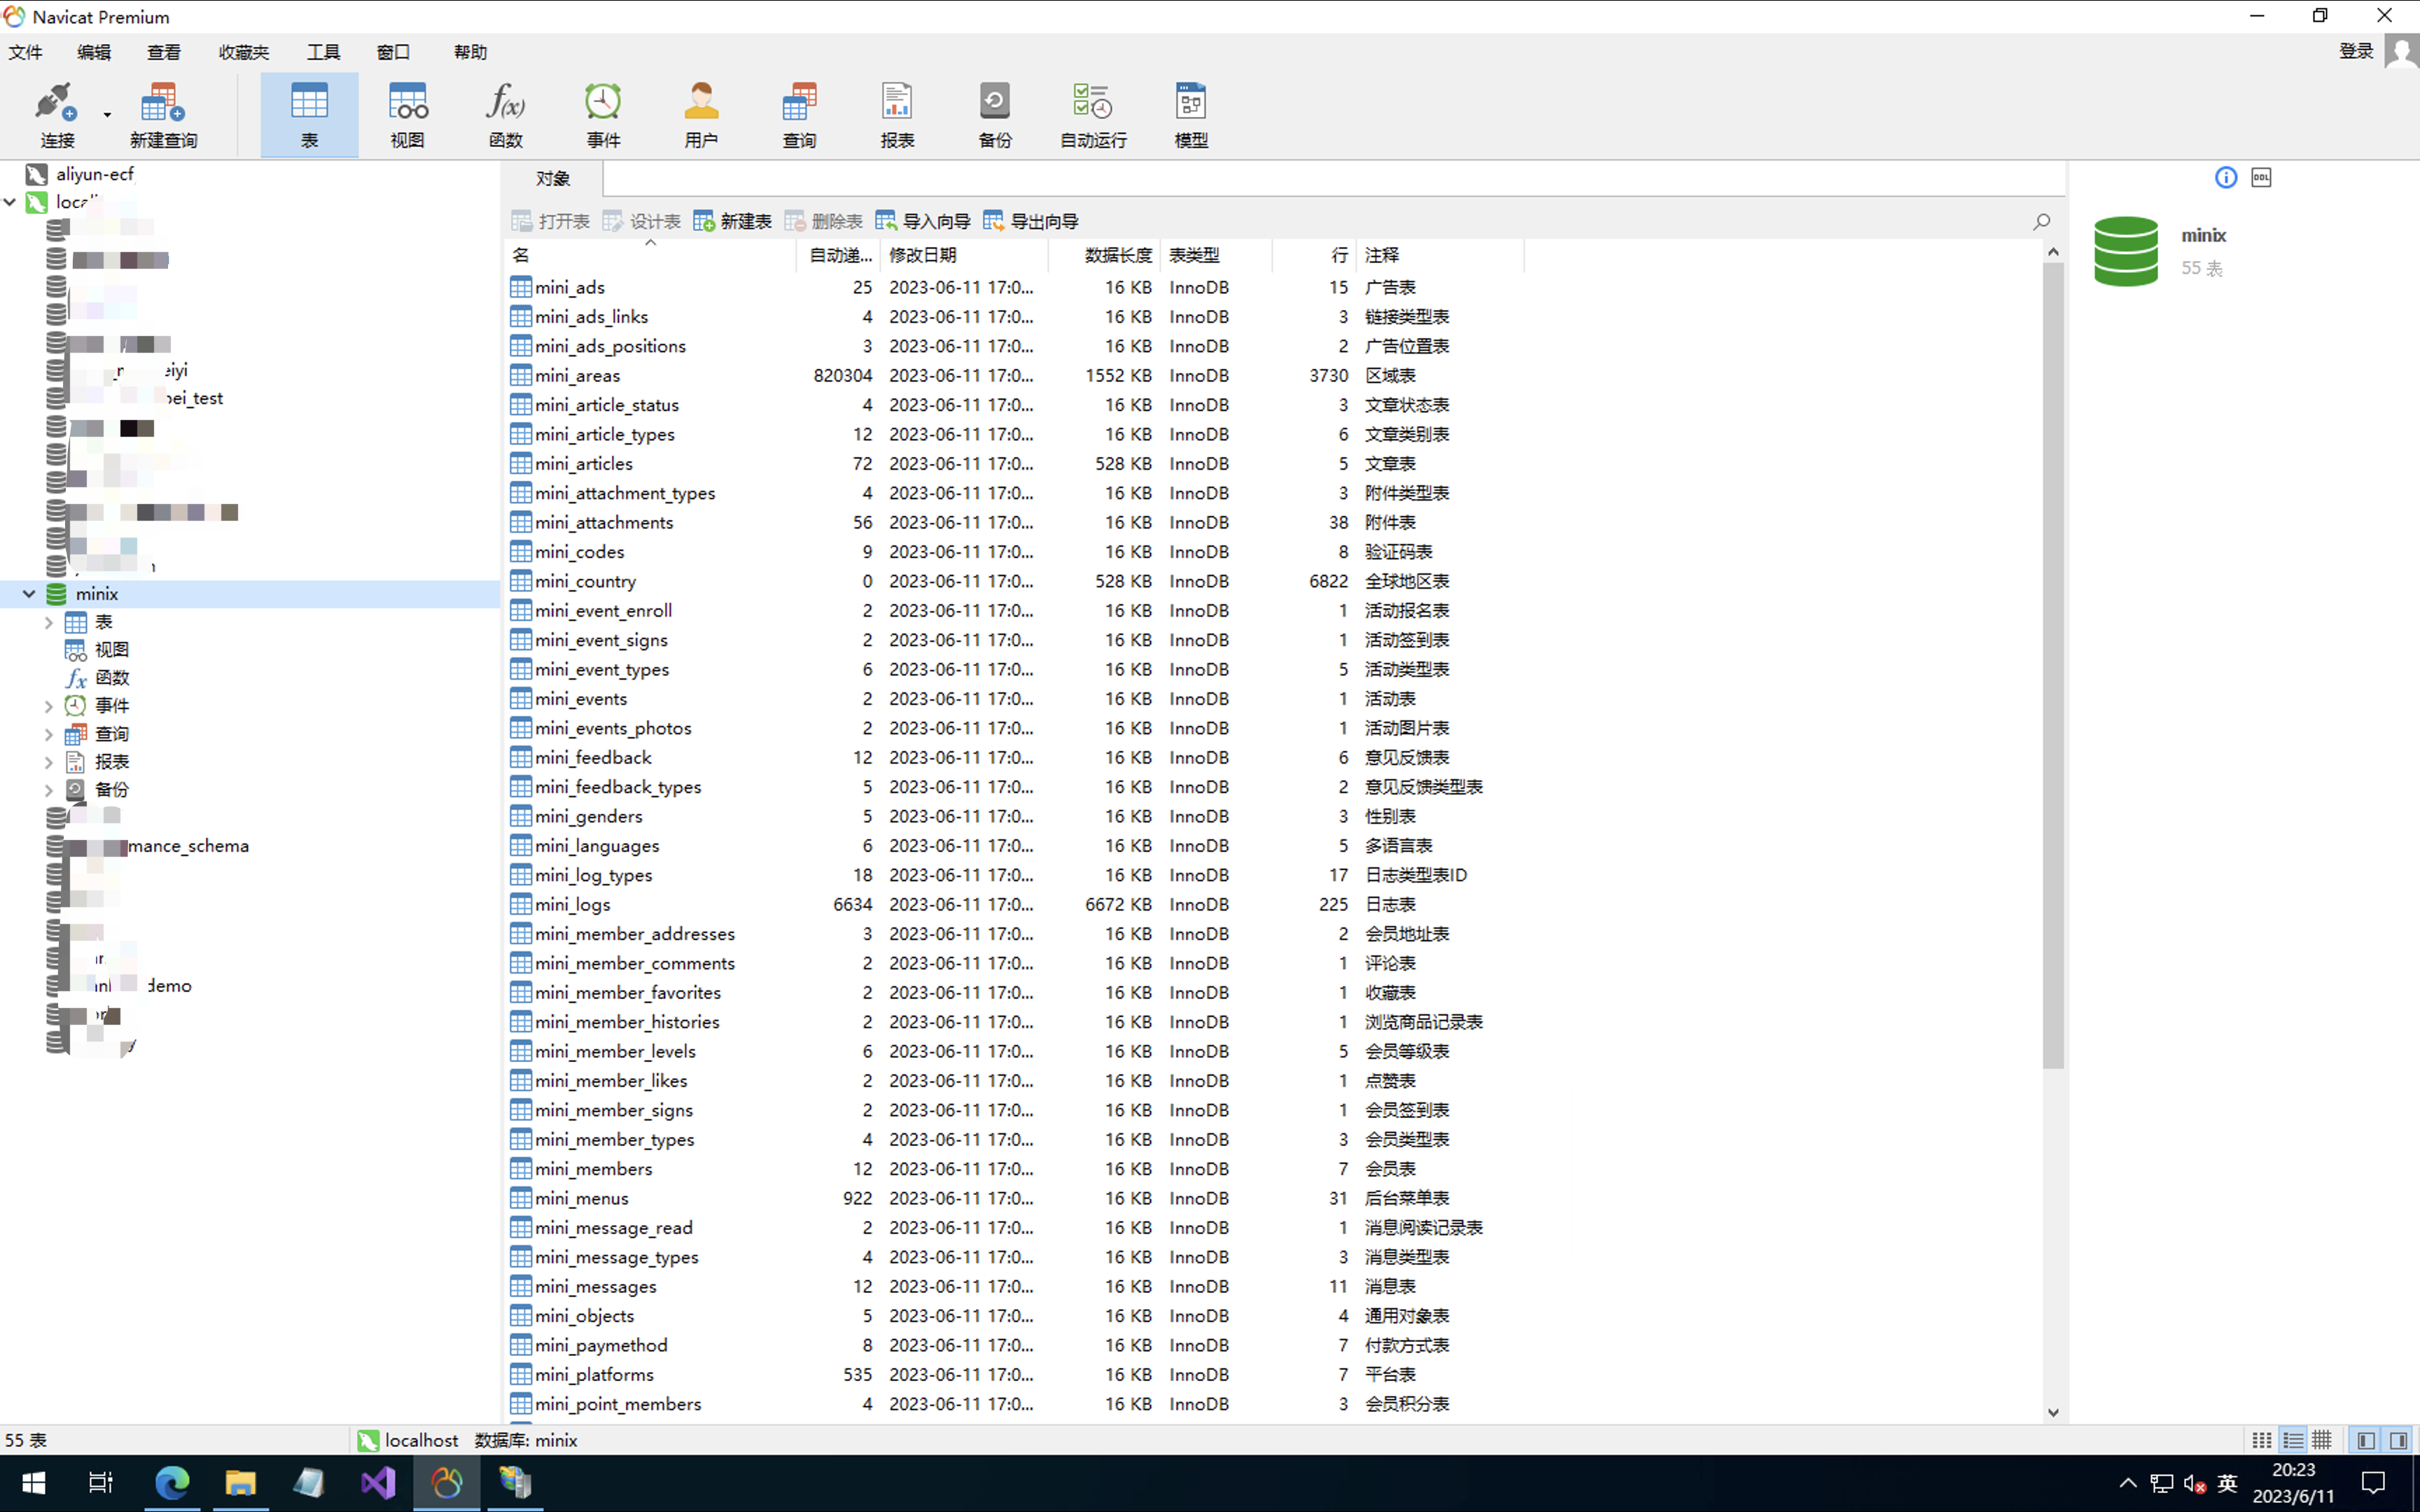This screenshot has width=2420, height=1512.
Task: Select the mini_areas table row
Action: pos(577,376)
